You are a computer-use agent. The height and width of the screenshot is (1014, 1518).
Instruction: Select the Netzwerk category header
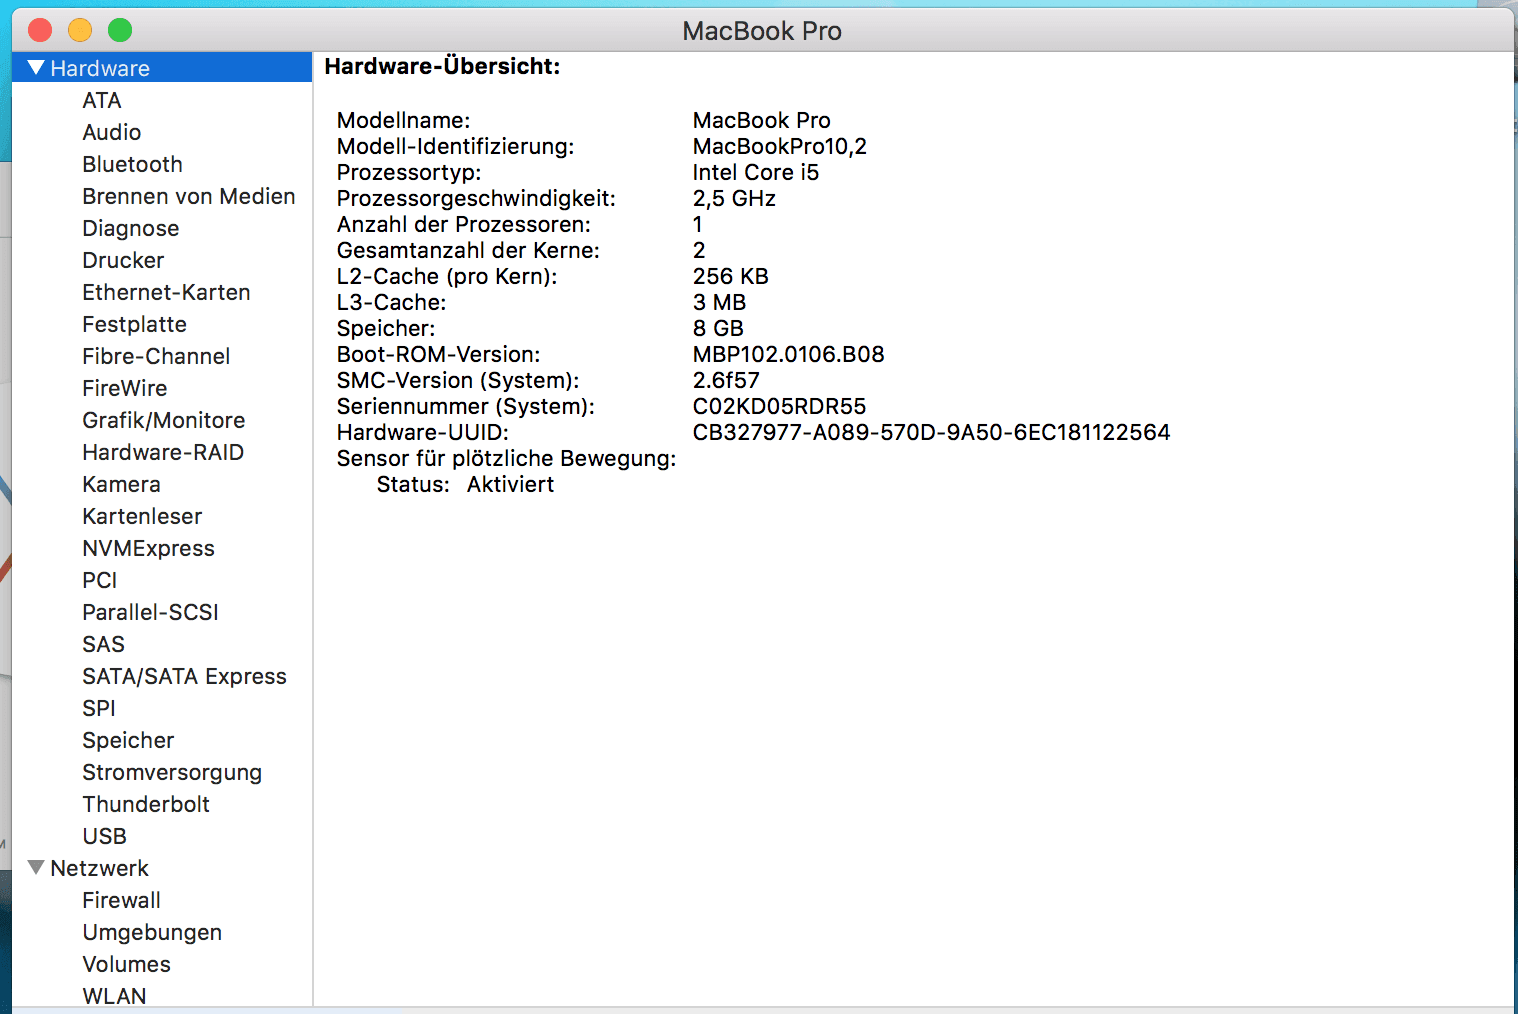(x=99, y=868)
